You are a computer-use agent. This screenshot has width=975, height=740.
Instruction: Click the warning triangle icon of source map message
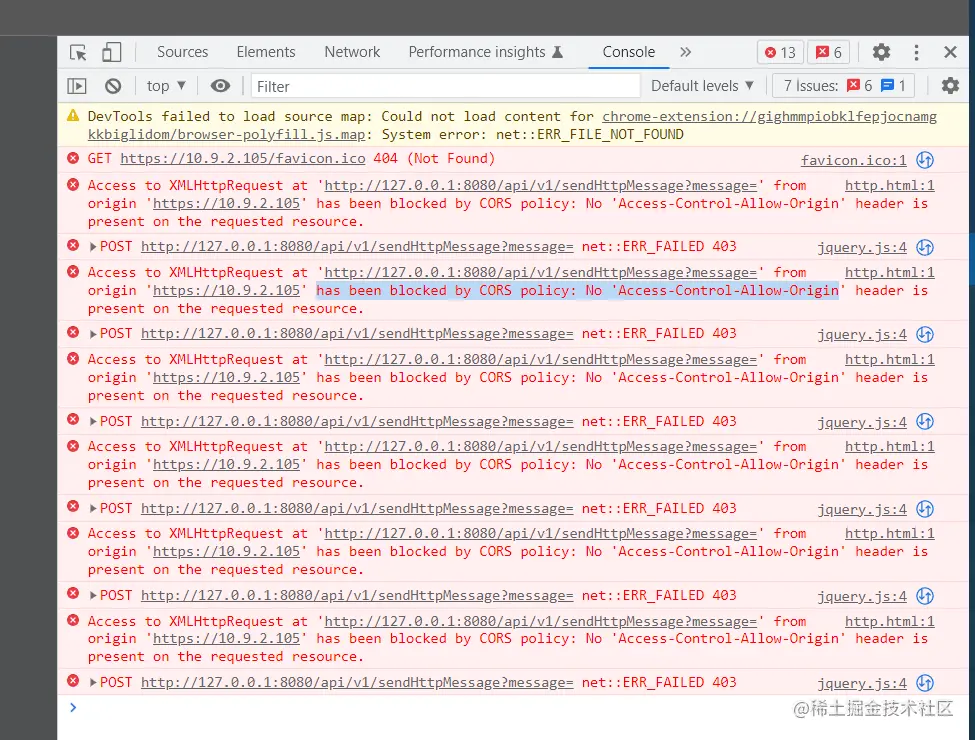tap(73, 116)
